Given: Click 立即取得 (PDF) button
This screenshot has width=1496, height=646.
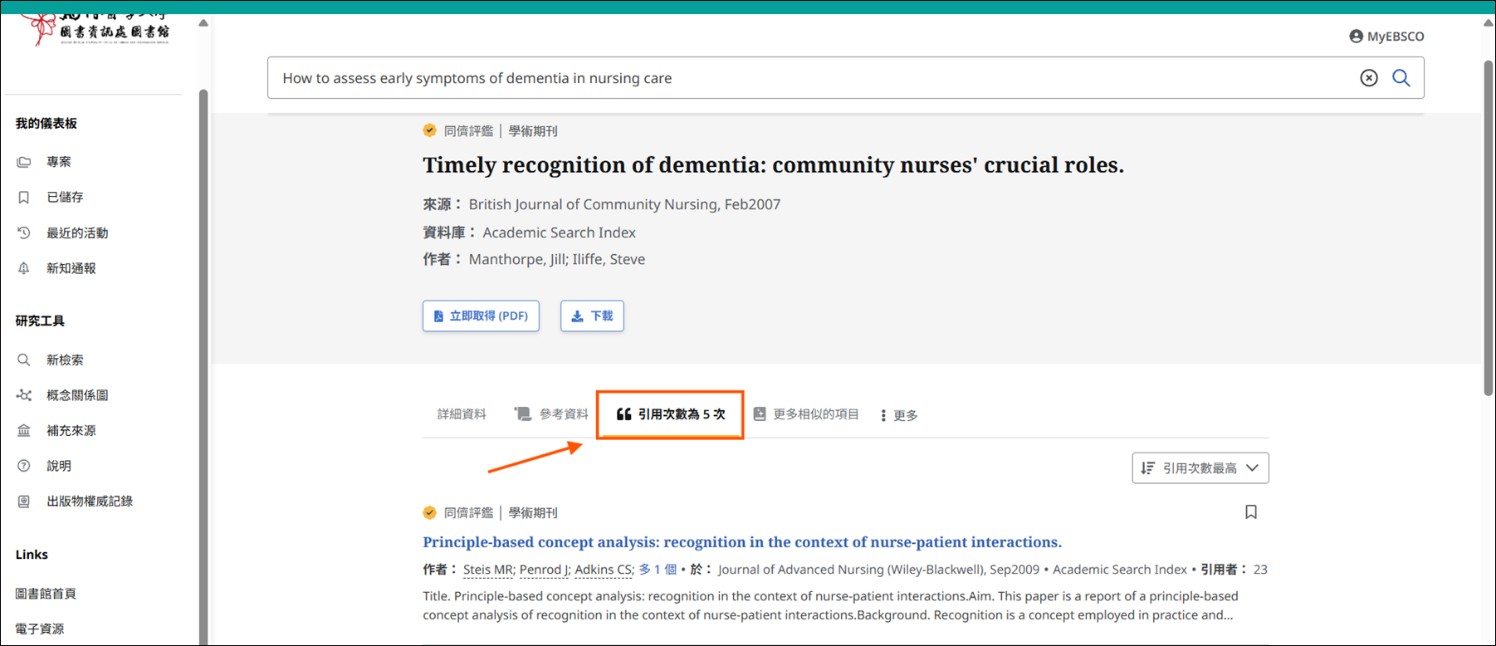Looking at the screenshot, I should (481, 316).
